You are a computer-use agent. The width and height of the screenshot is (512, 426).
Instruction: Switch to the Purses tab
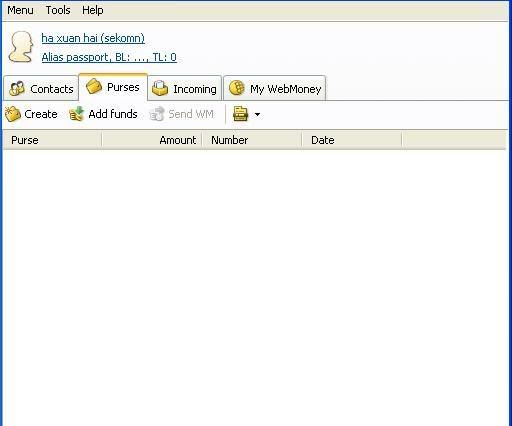[113, 87]
